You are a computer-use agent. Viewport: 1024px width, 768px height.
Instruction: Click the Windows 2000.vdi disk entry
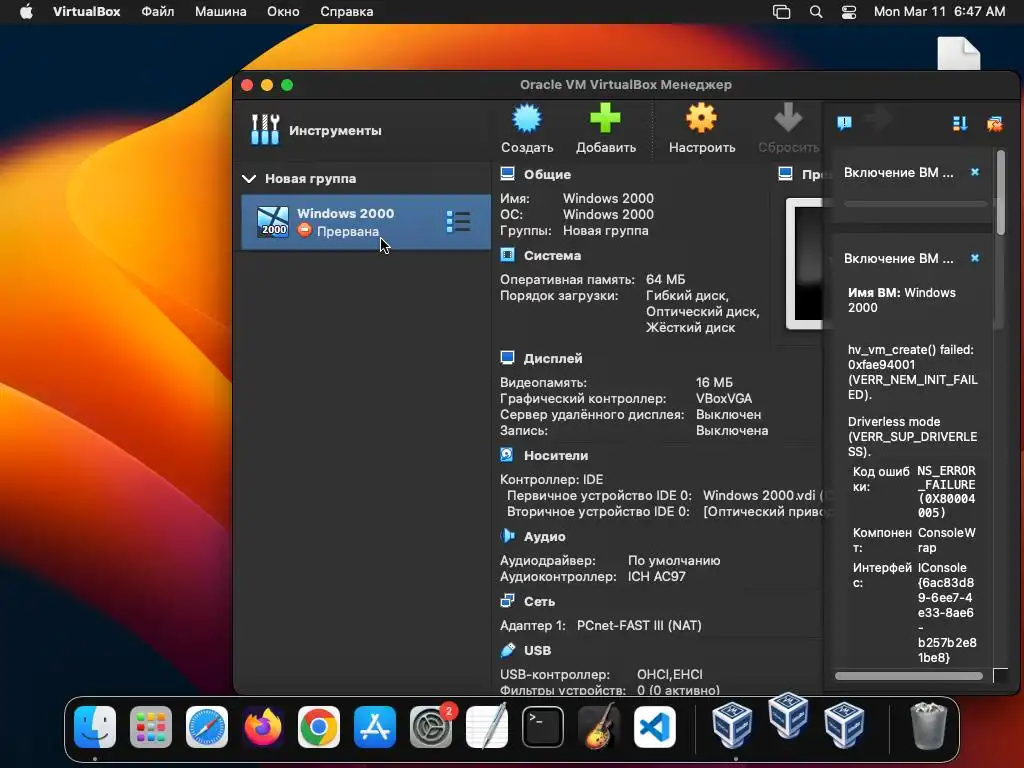[x=759, y=495]
